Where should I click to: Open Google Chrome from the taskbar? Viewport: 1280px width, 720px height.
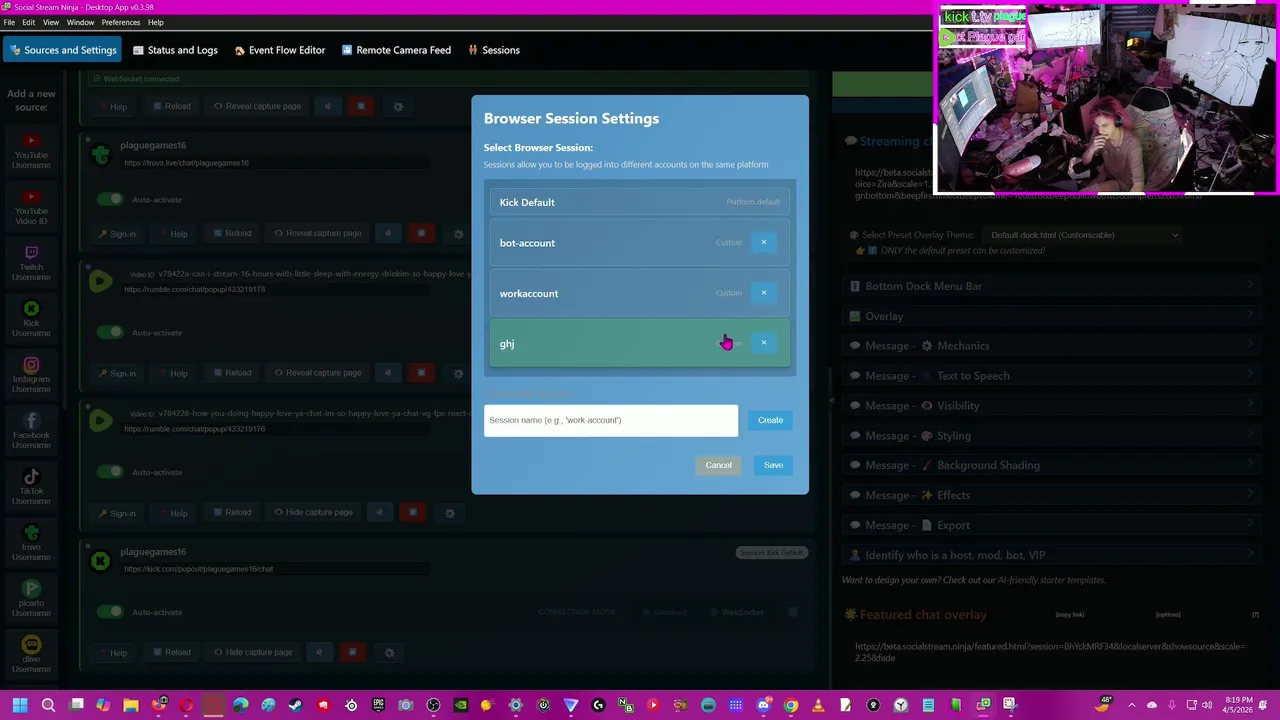pyautogui.click(x=791, y=706)
